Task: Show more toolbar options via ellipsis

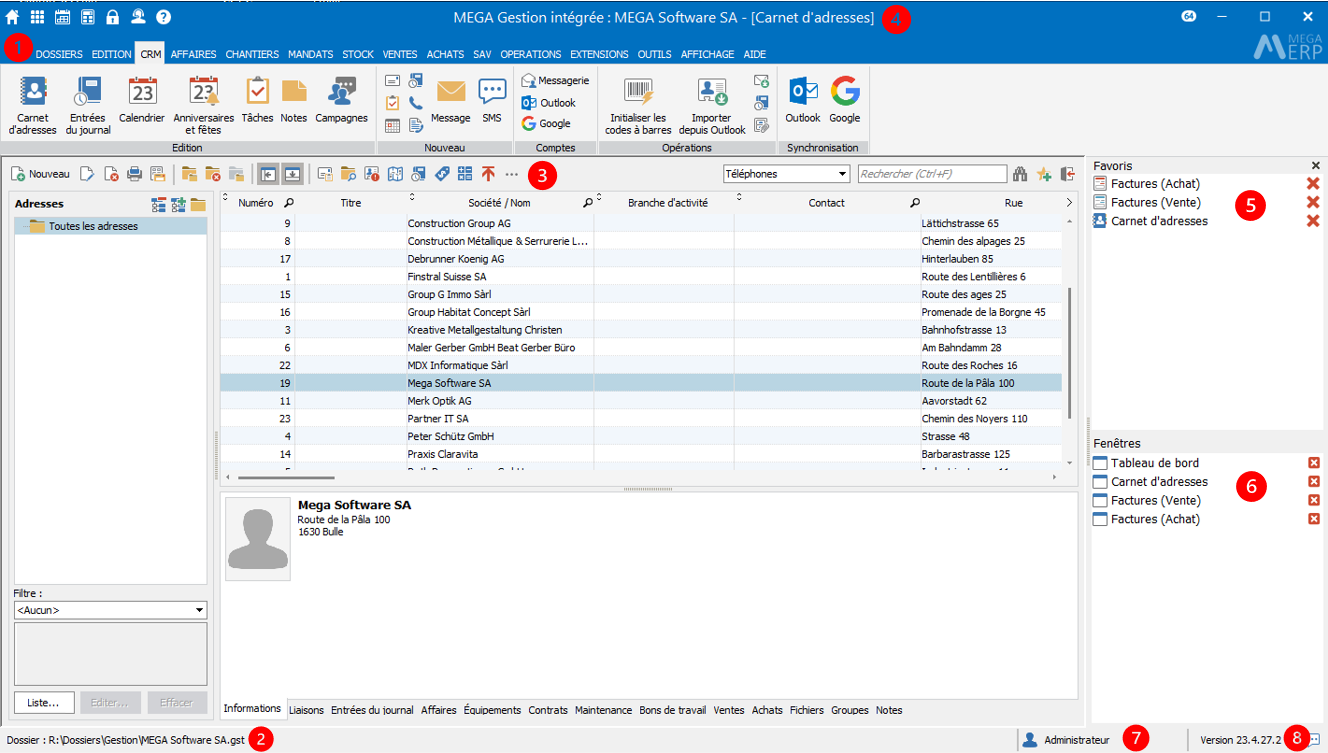Action: tap(512, 174)
